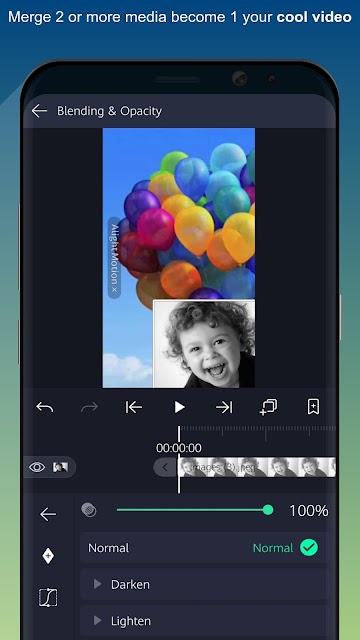Viewport: 360px width, 640px height.
Task: Toggle layer visibility eye icon
Action: [x=37, y=467]
